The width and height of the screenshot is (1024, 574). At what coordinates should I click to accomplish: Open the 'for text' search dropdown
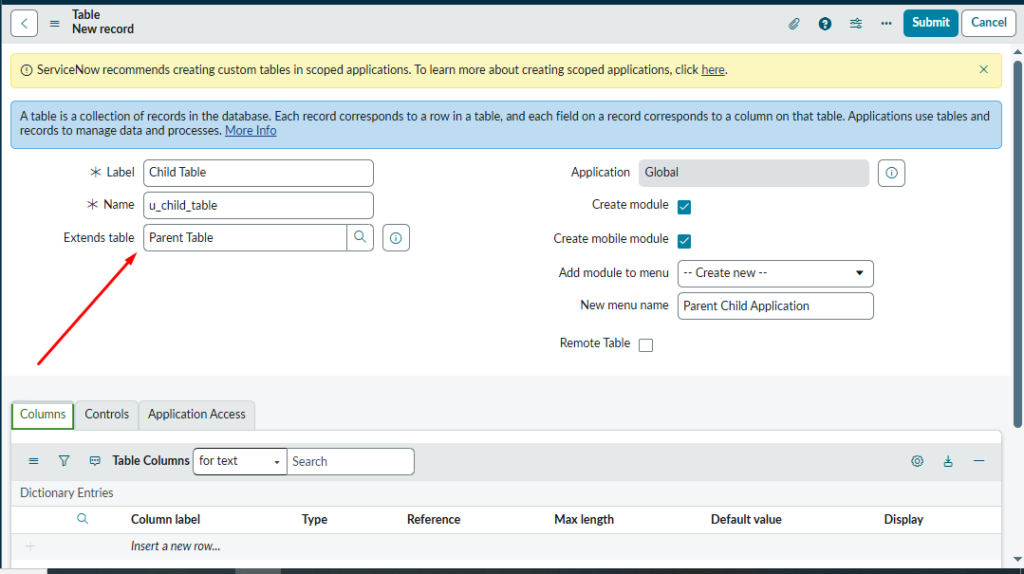point(240,461)
